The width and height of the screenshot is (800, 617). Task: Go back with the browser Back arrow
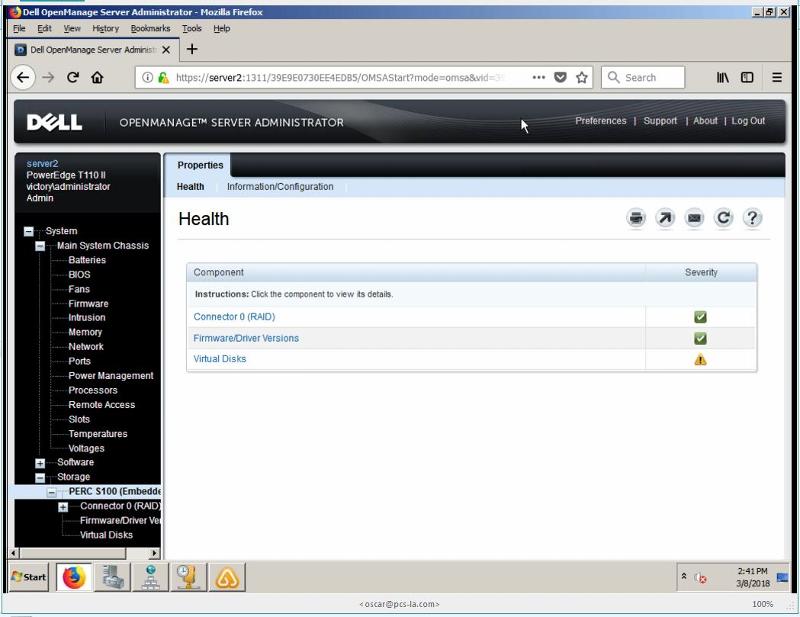(23, 78)
